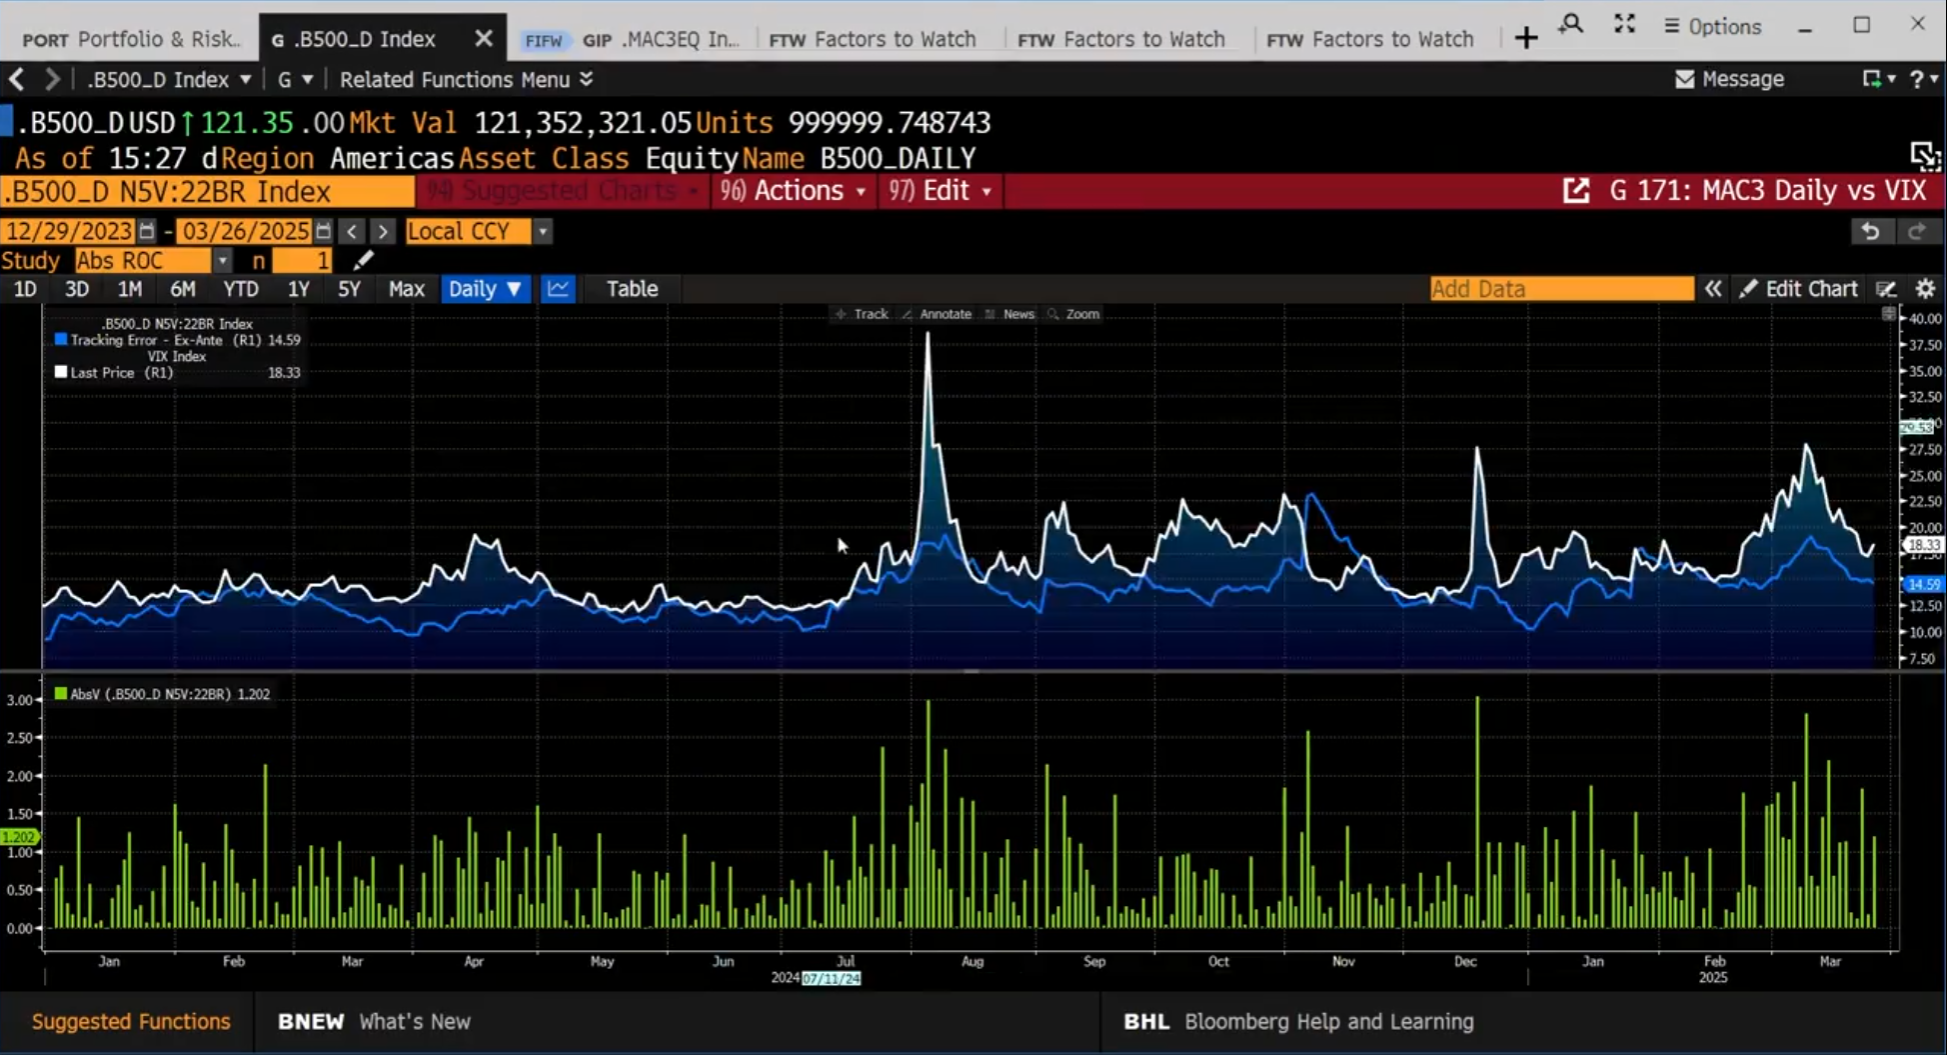The image size is (1947, 1055).
Task: Expand the Abs ROC study dropdown
Action: [222, 261]
